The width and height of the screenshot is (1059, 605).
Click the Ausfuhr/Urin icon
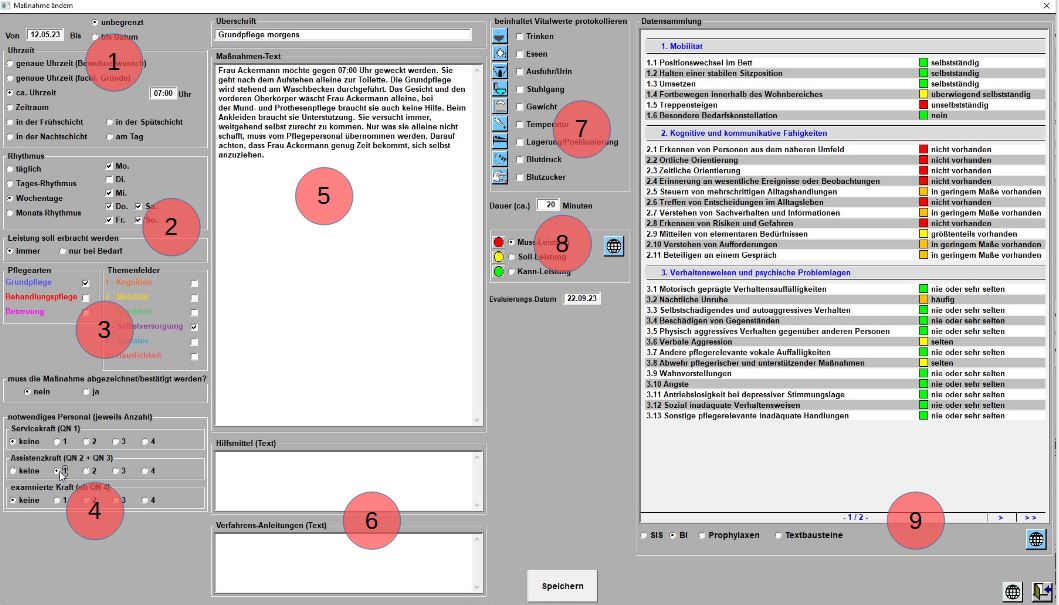[x=500, y=72]
